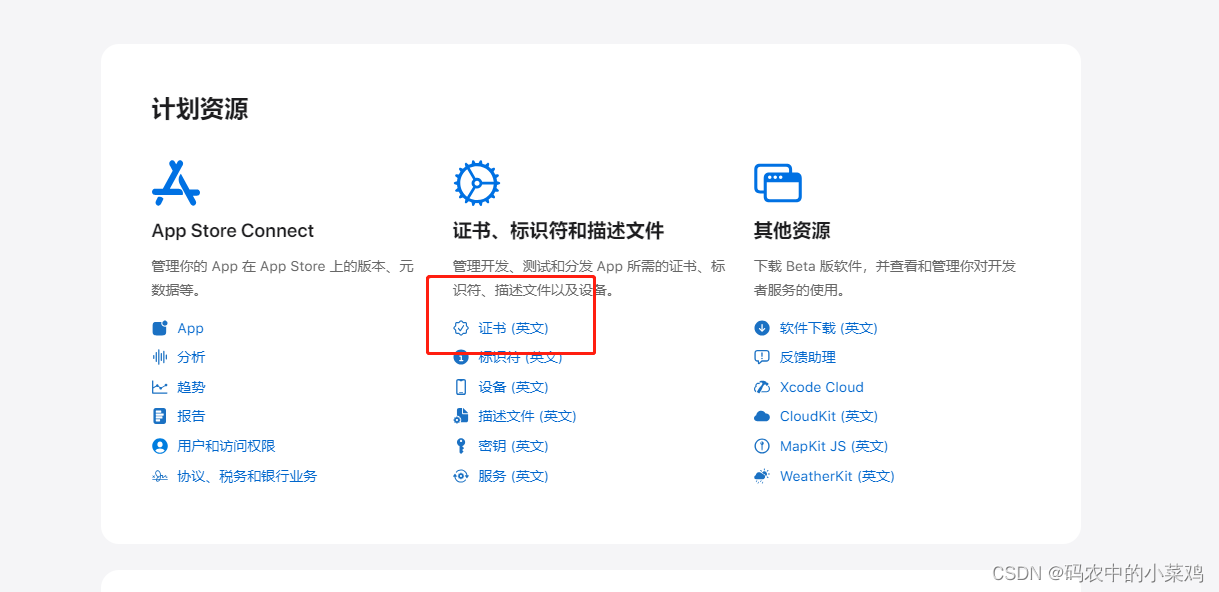Screen dimensions: 1219x592
Task: Click the icon beside the App link
Action: point(160,328)
